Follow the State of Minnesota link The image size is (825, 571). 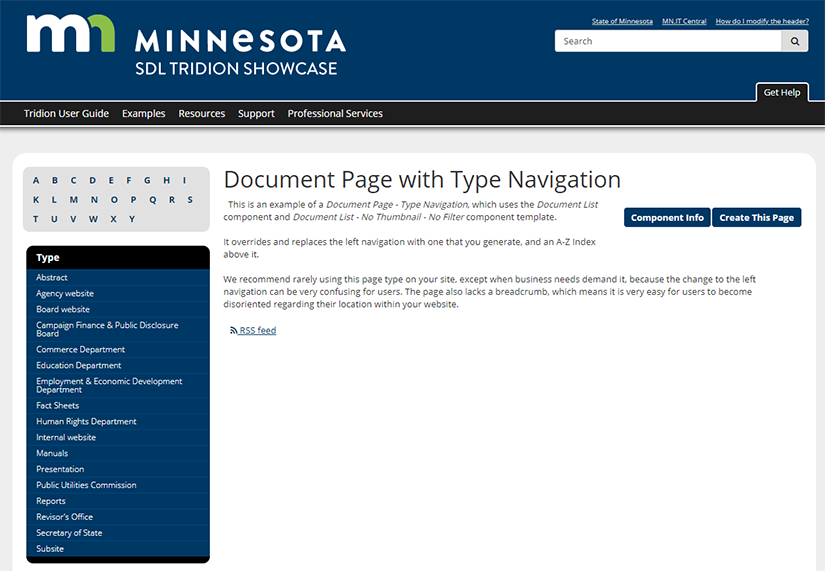(x=622, y=21)
